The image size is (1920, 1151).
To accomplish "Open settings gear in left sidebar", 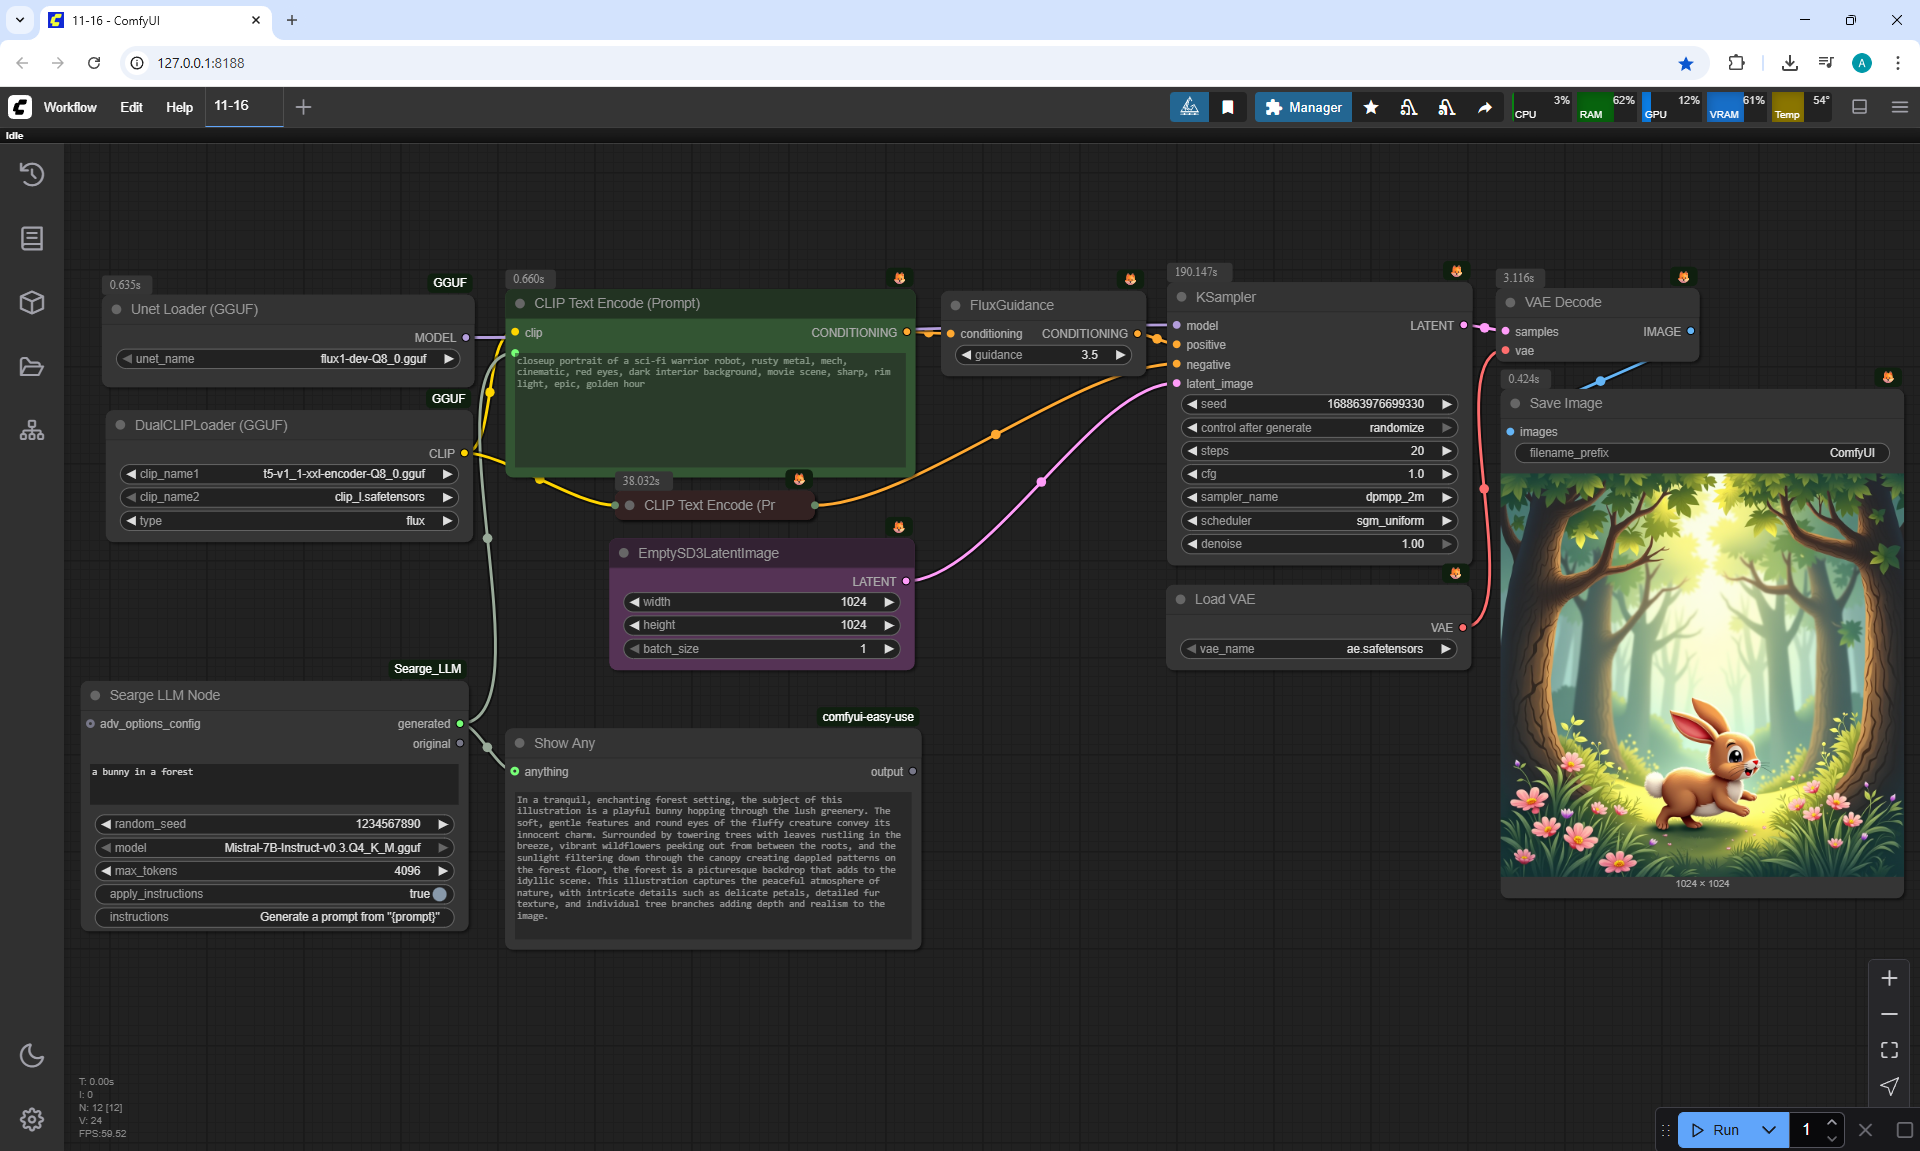I will tap(32, 1119).
